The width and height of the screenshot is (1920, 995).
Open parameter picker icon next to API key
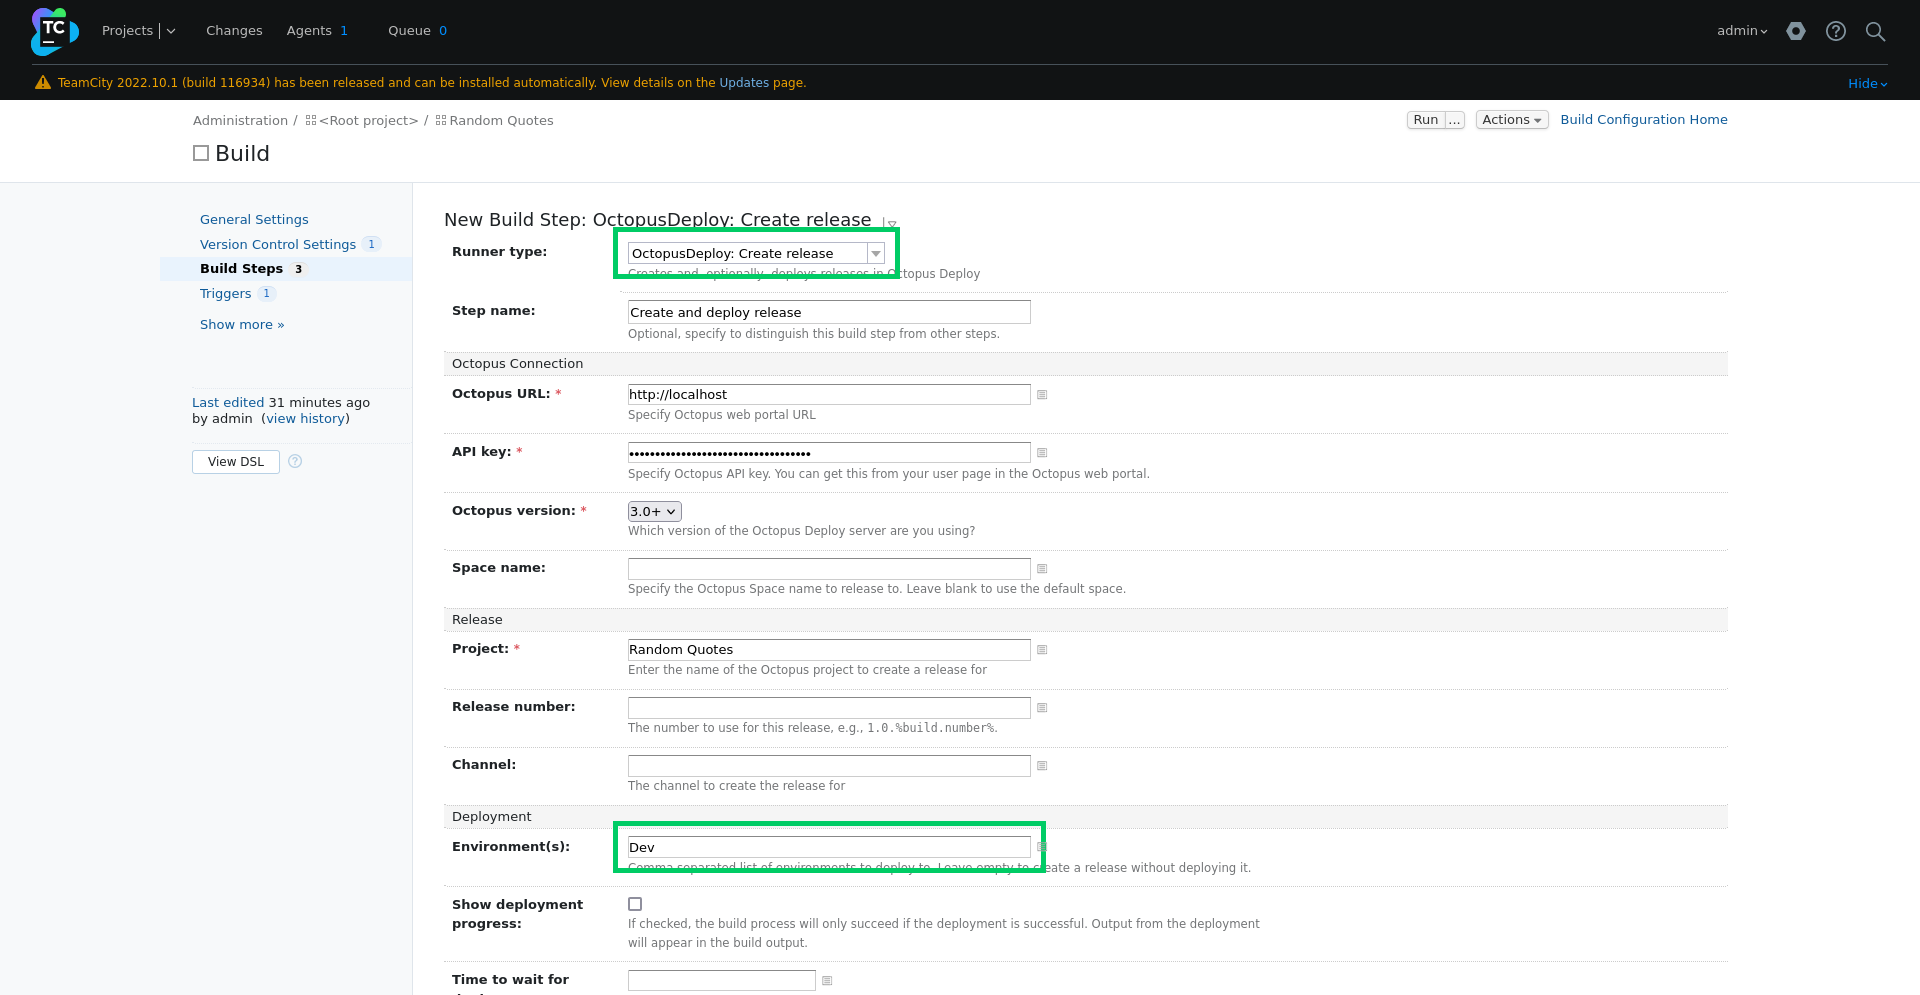tap(1042, 453)
